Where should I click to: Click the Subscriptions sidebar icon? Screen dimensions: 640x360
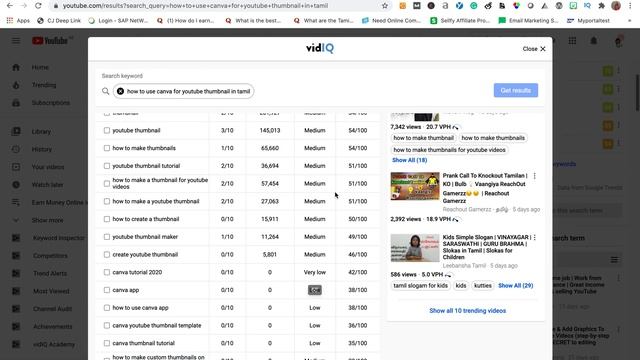(16, 103)
